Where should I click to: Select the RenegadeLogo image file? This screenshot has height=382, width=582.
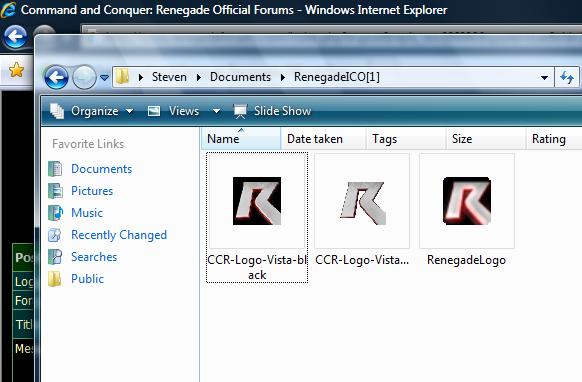[467, 210]
